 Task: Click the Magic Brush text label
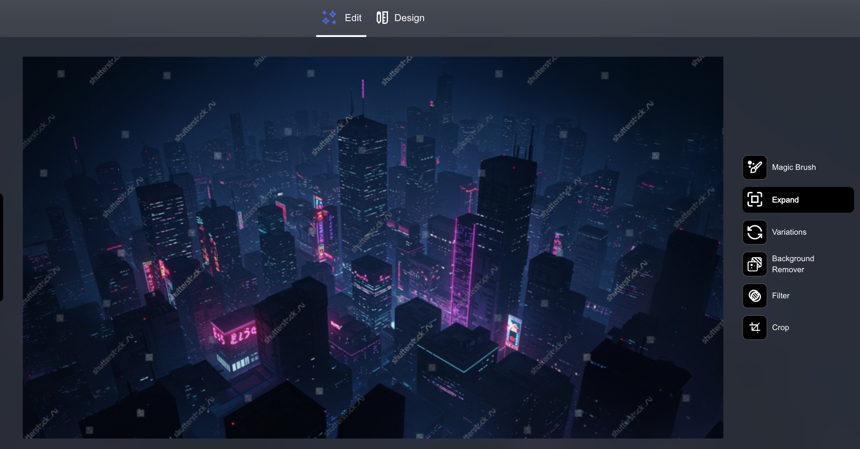click(793, 167)
